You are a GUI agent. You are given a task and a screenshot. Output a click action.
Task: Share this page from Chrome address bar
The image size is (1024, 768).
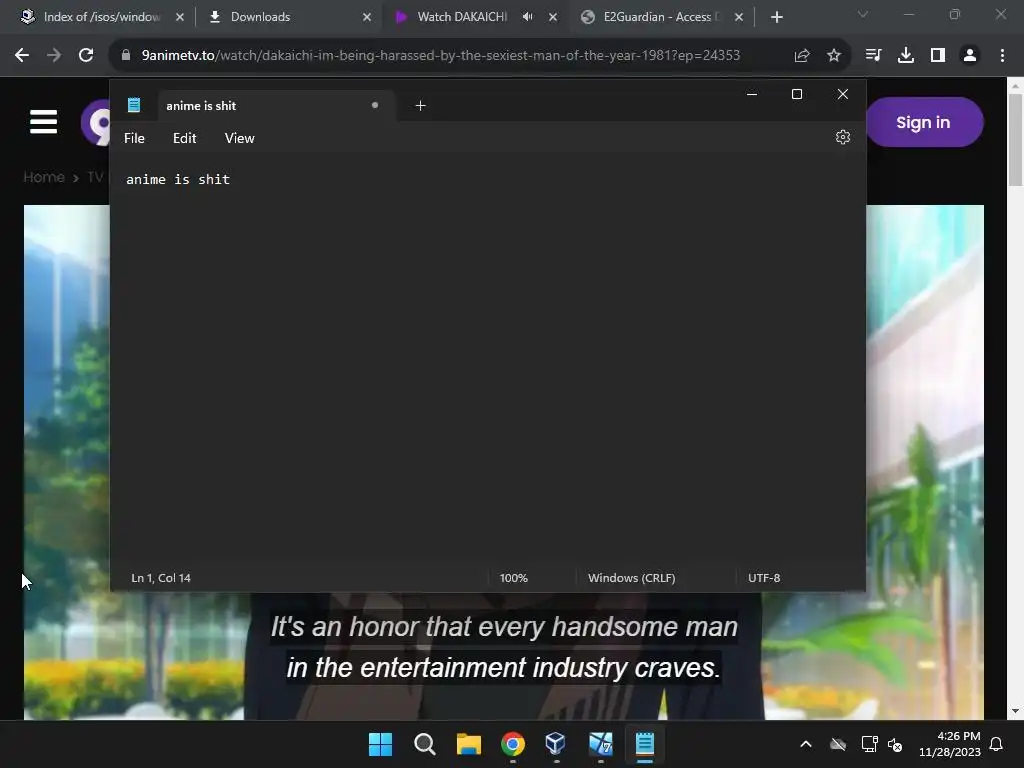click(802, 56)
